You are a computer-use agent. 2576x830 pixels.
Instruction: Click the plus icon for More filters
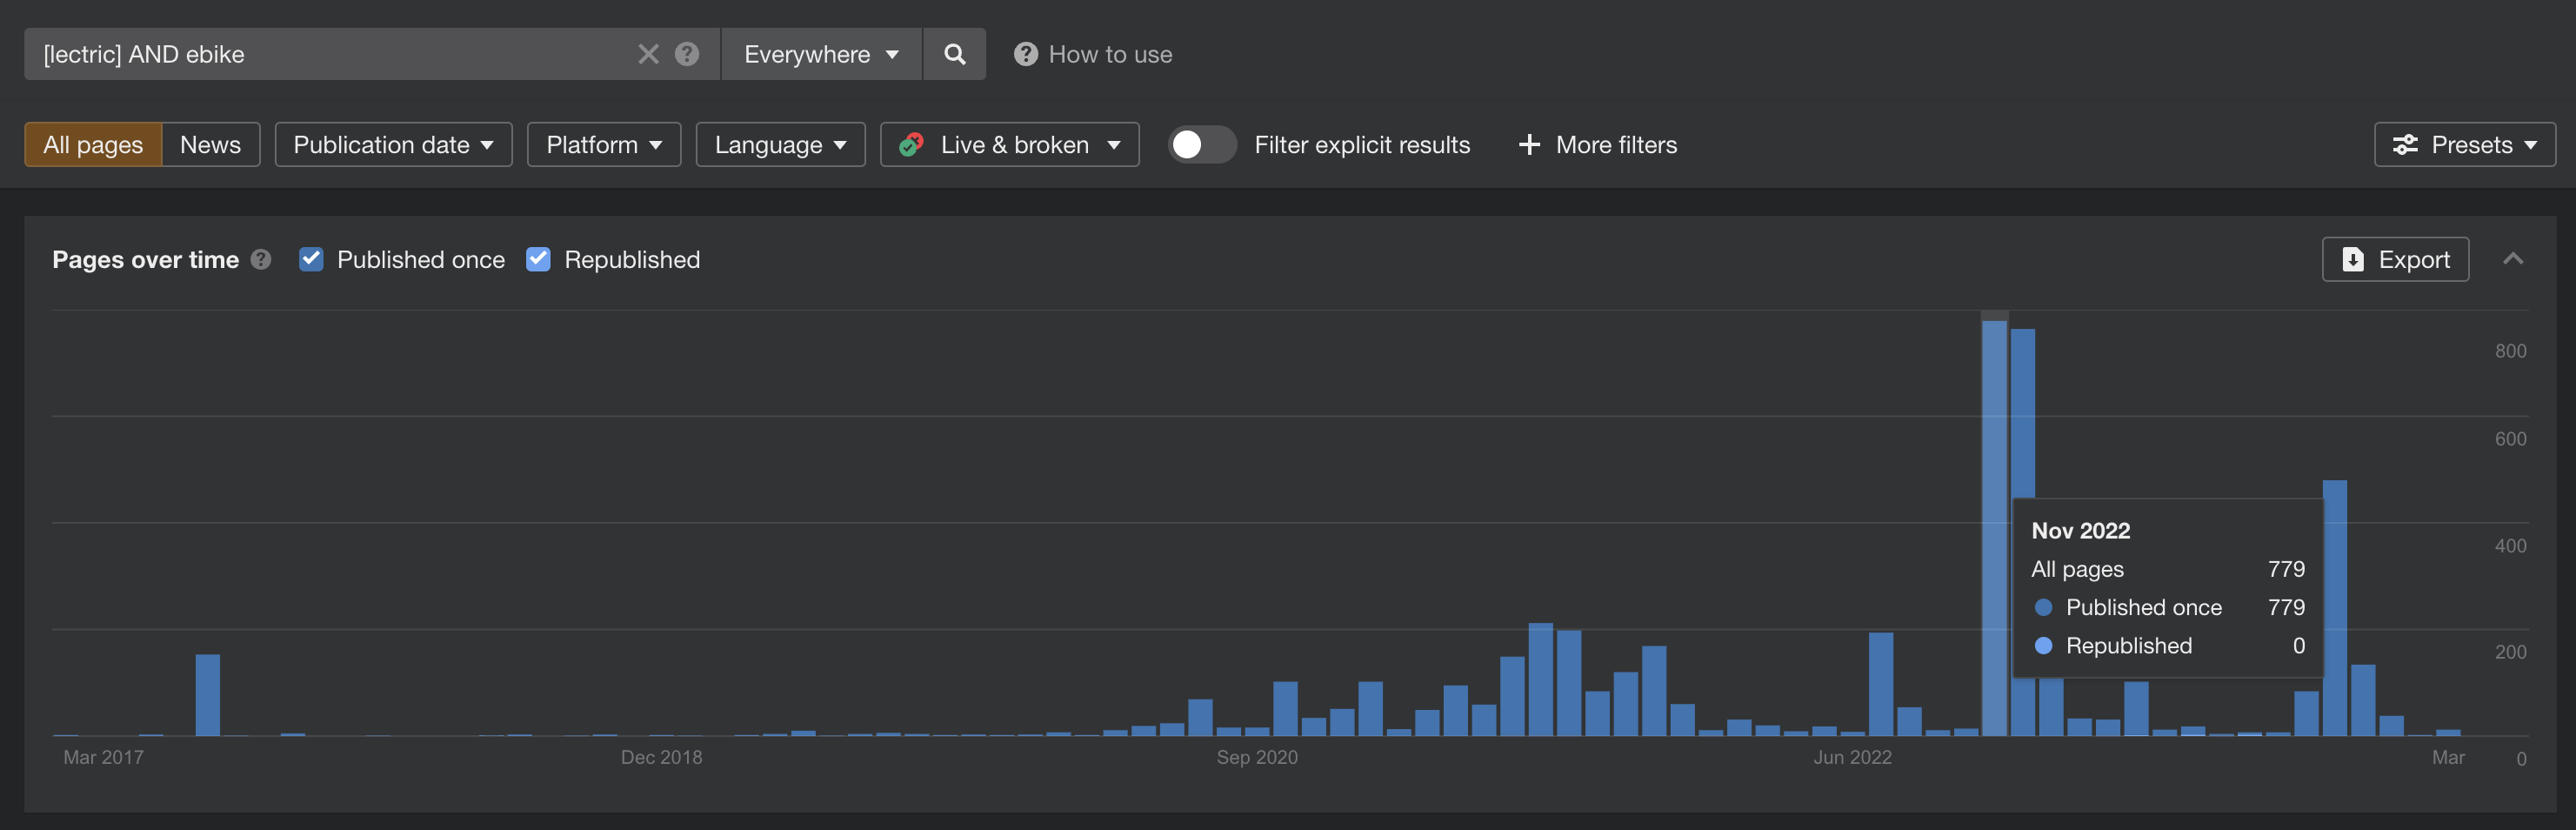tap(1528, 145)
